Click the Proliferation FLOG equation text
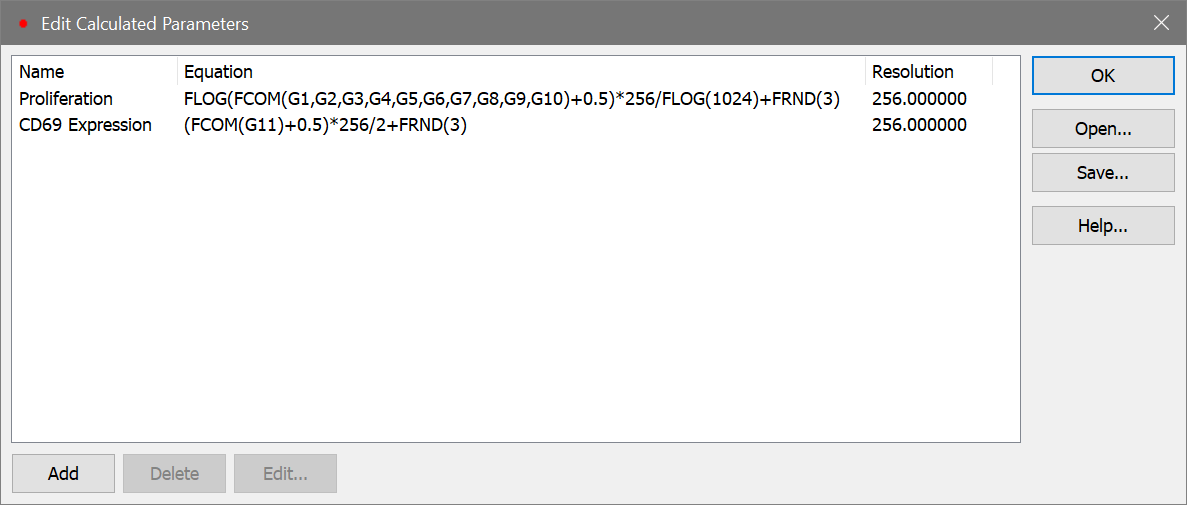Screen dimensions: 1187x505 [x=512, y=99]
